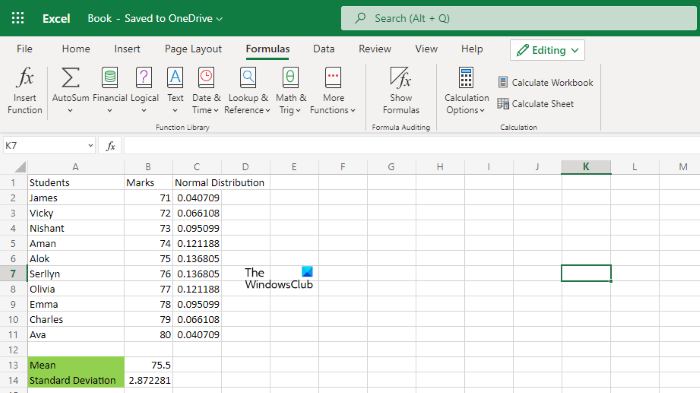The width and height of the screenshot is (700, 393).
Task: Select Aman's distribution value 0.121188
Action: [x=197, y=243]
